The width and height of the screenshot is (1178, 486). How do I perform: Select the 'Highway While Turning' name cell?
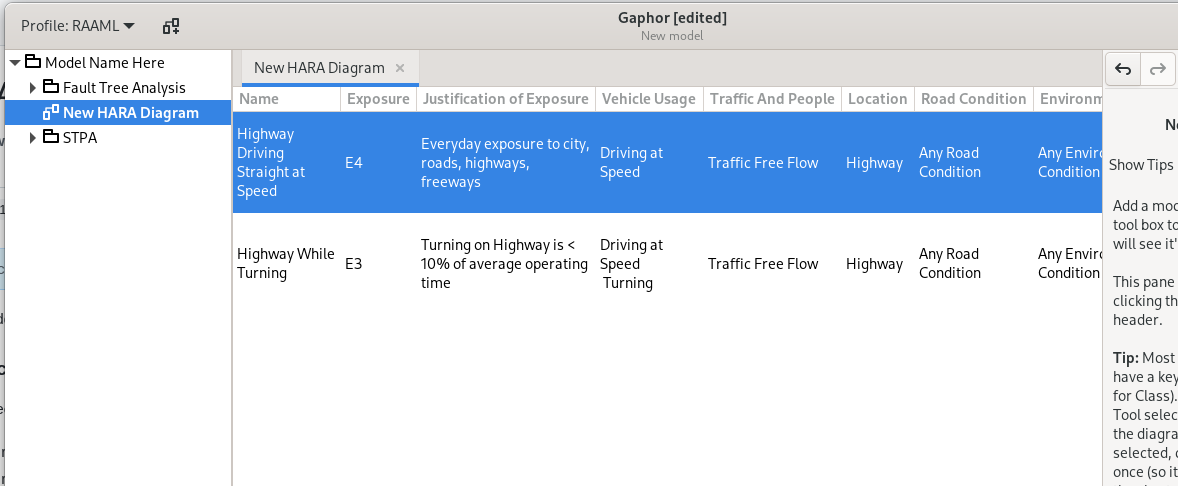point(286,264)
